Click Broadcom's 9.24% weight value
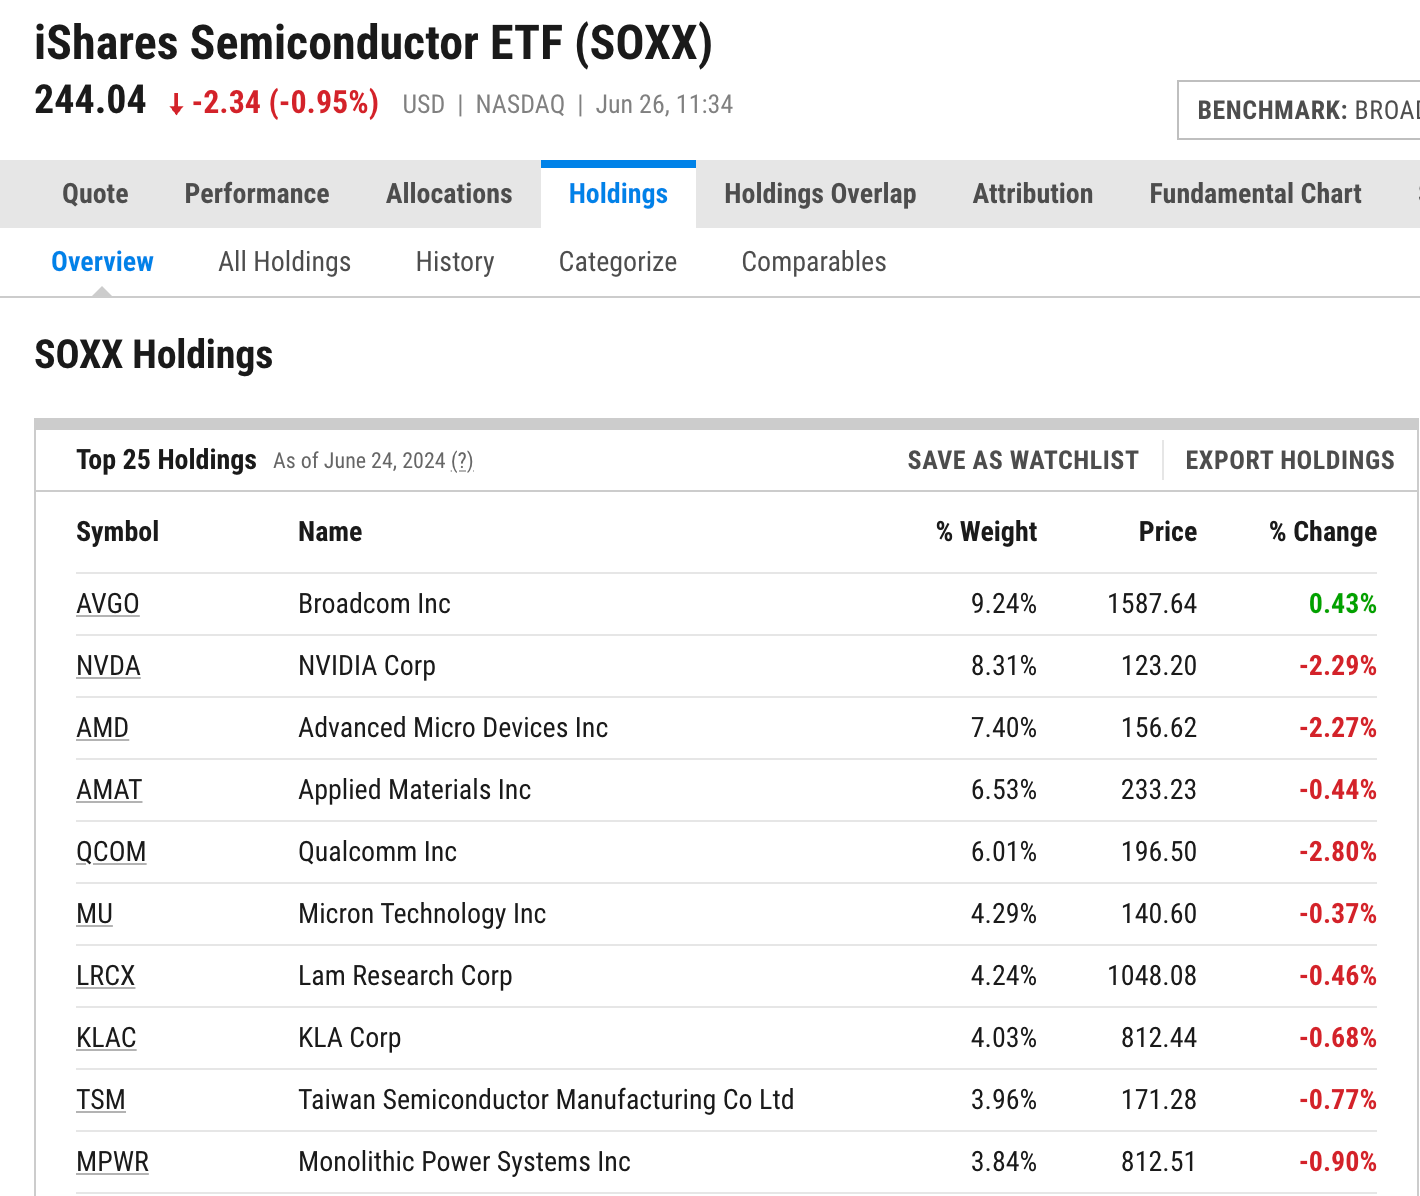 pyautogui.click(x=1004, y=604)
